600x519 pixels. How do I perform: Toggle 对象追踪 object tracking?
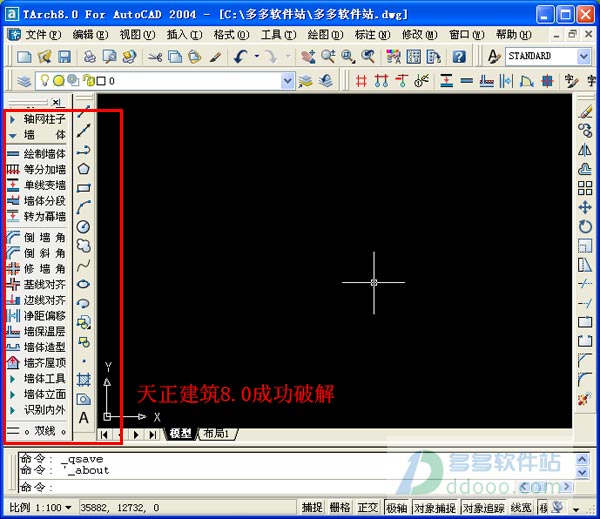483,508
